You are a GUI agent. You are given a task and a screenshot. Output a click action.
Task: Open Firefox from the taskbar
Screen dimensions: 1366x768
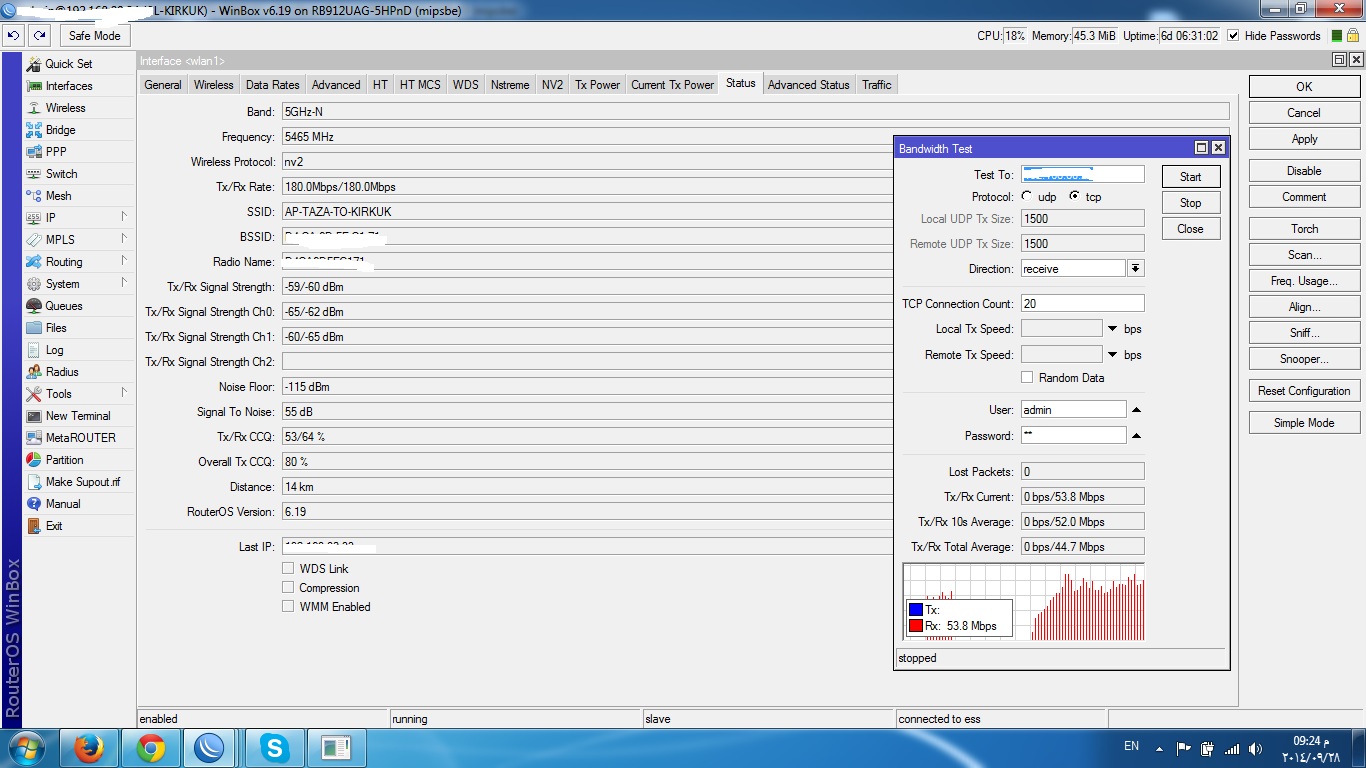[89, 748]
